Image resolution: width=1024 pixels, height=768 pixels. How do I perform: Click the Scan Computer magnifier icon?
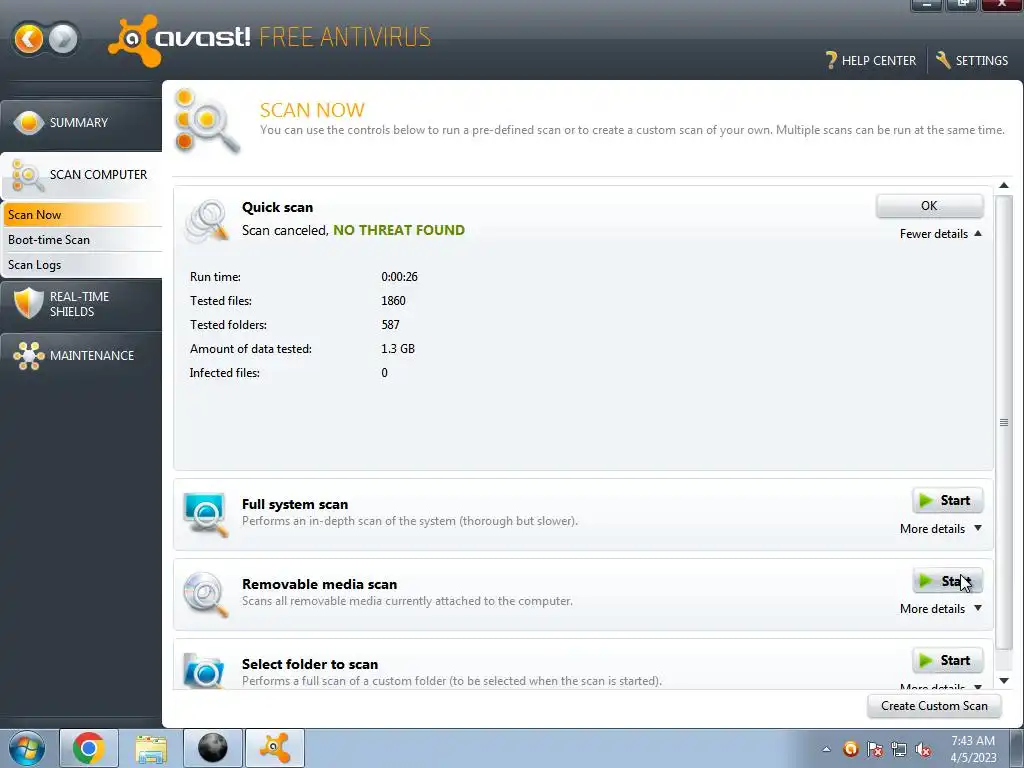coord(27,176)
